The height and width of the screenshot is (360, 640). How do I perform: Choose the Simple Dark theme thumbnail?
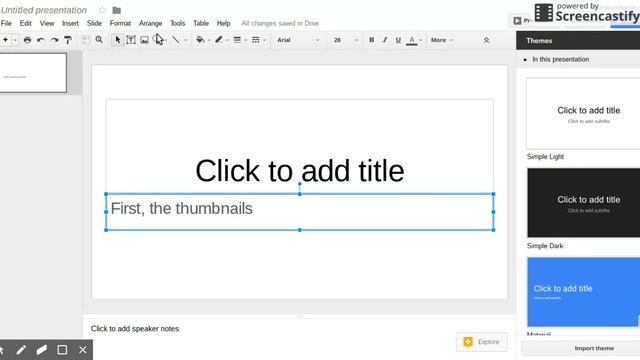click(583, 202)
